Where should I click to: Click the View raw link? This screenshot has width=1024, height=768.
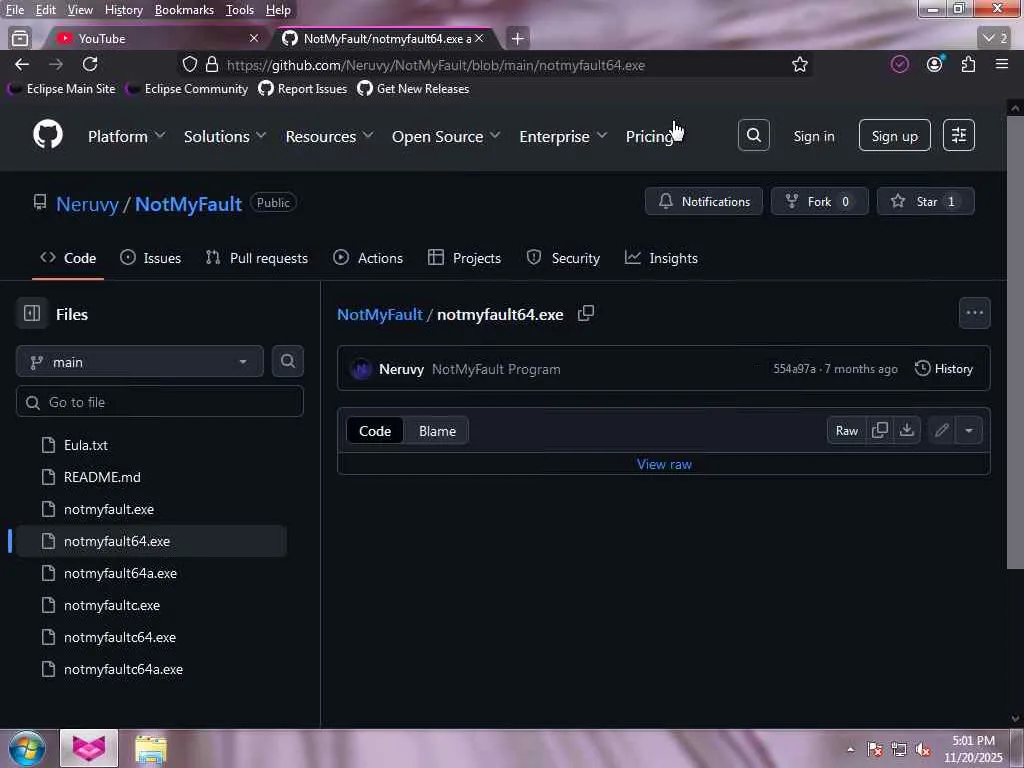point(664,464)
